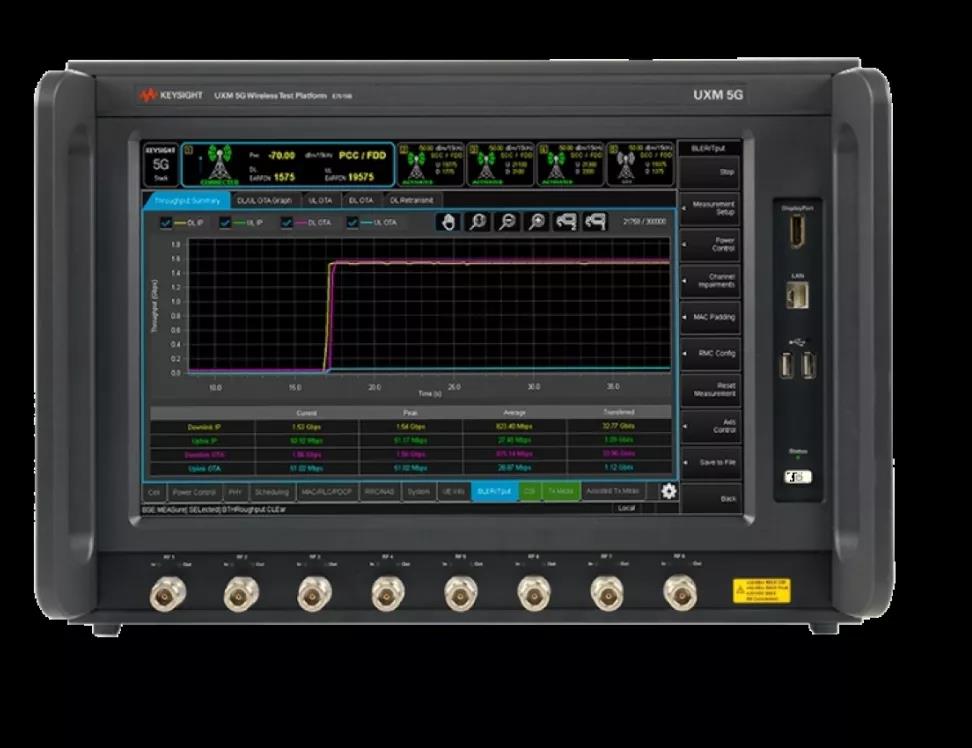Click the last graph toolbar icon

pos(595,222)
